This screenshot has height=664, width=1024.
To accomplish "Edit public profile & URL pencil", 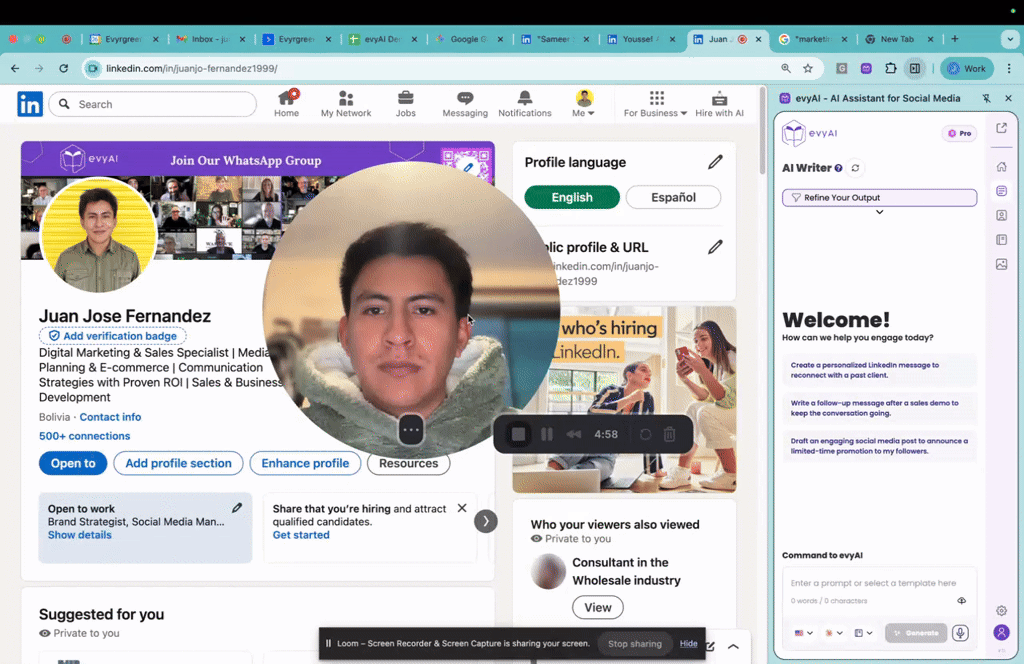I will coord(715,247).
